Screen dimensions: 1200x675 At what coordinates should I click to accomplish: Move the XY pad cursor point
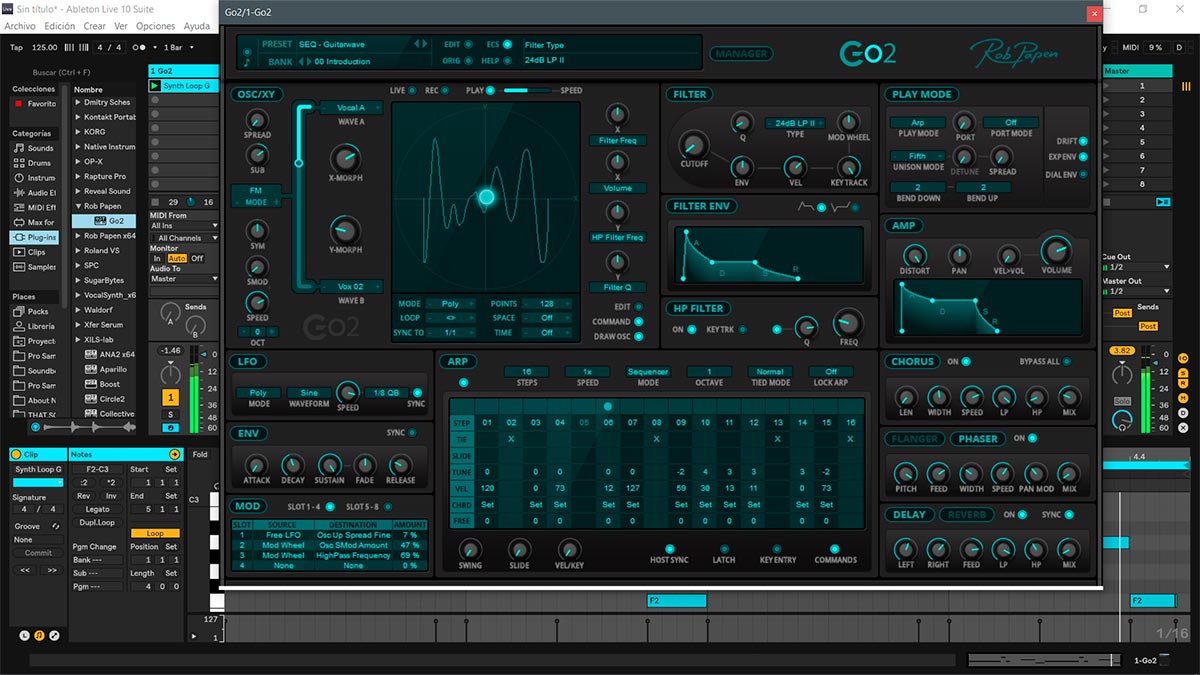(x=486, y=197)
